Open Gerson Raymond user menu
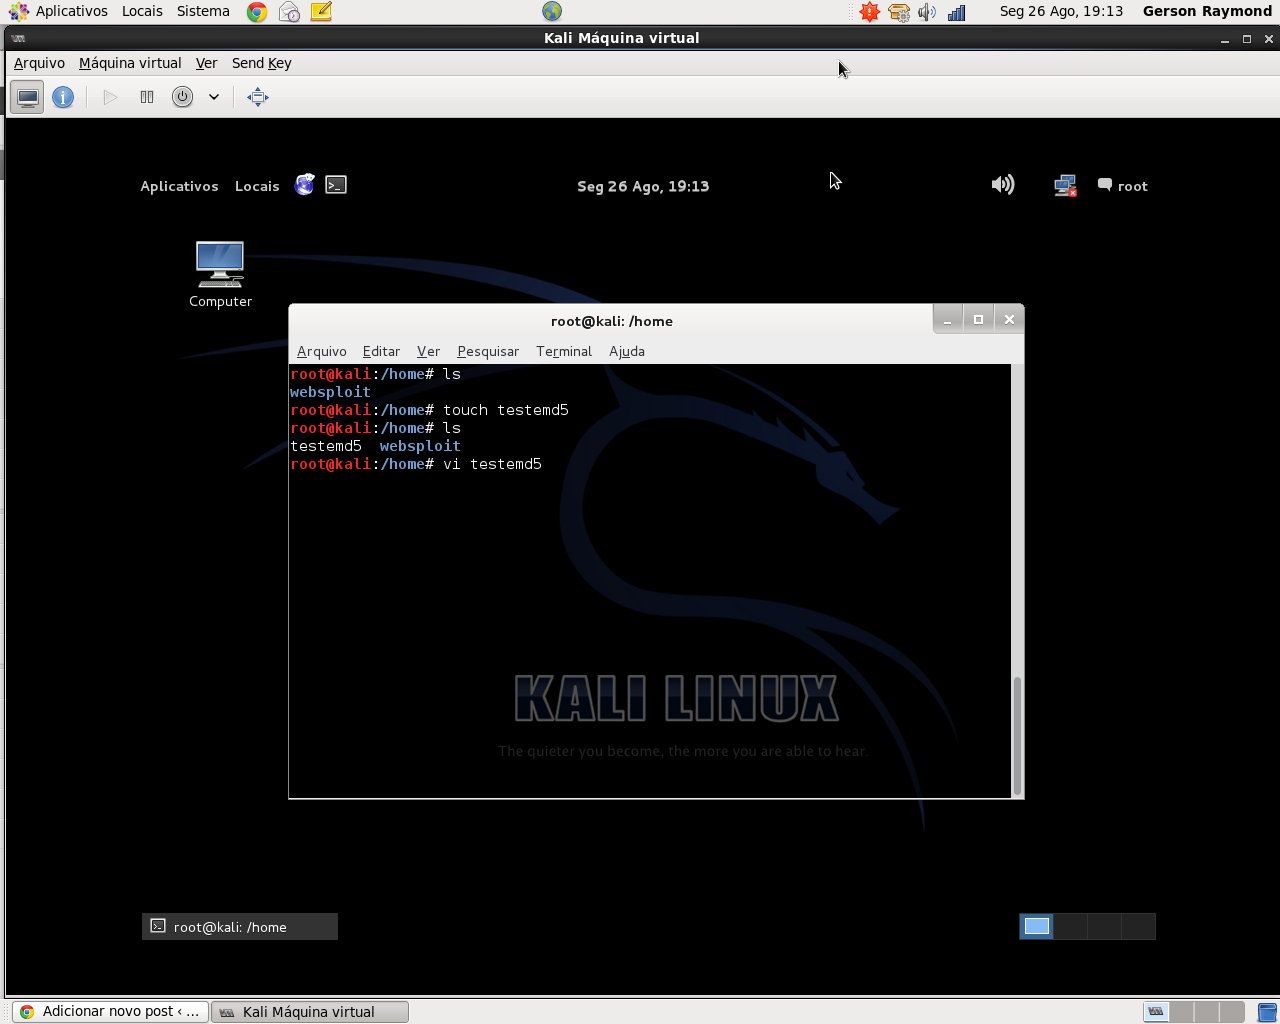 pos(1207,11)
